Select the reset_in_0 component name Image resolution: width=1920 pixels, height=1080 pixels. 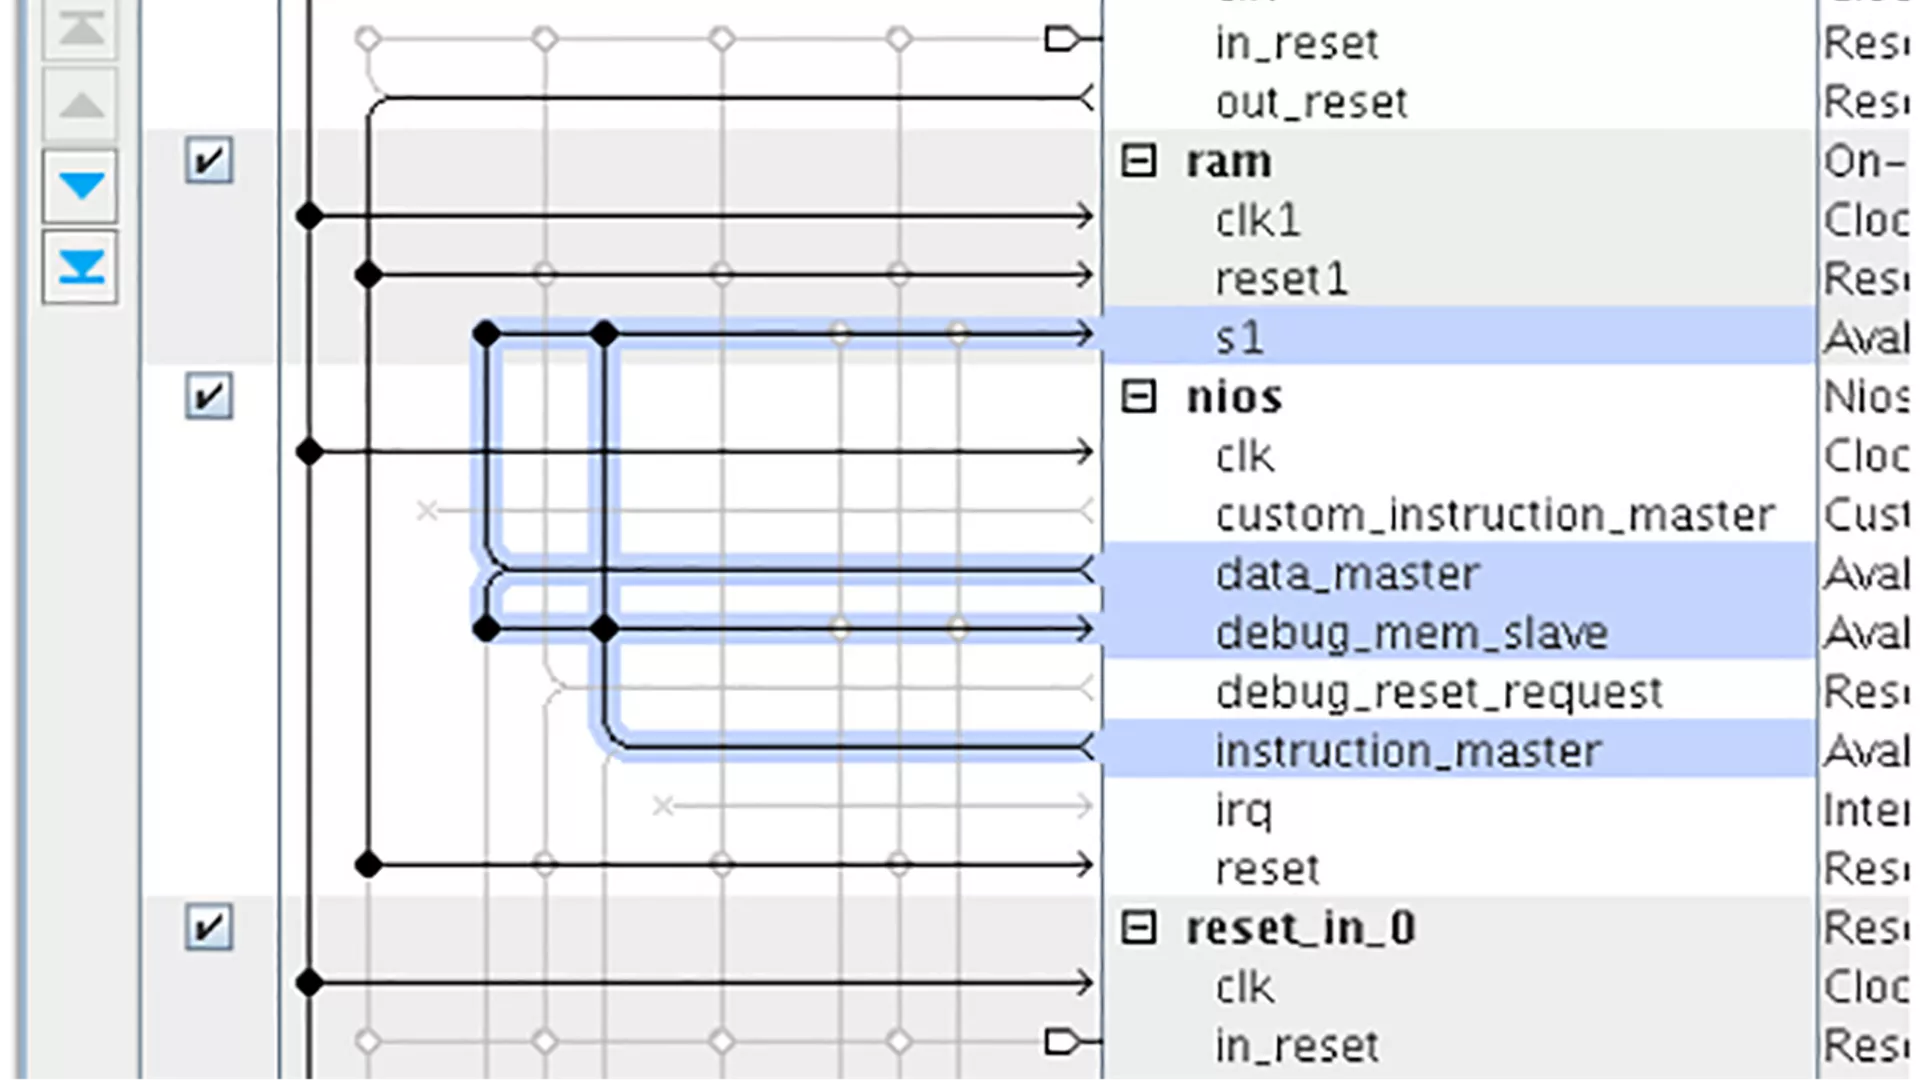1301,929
